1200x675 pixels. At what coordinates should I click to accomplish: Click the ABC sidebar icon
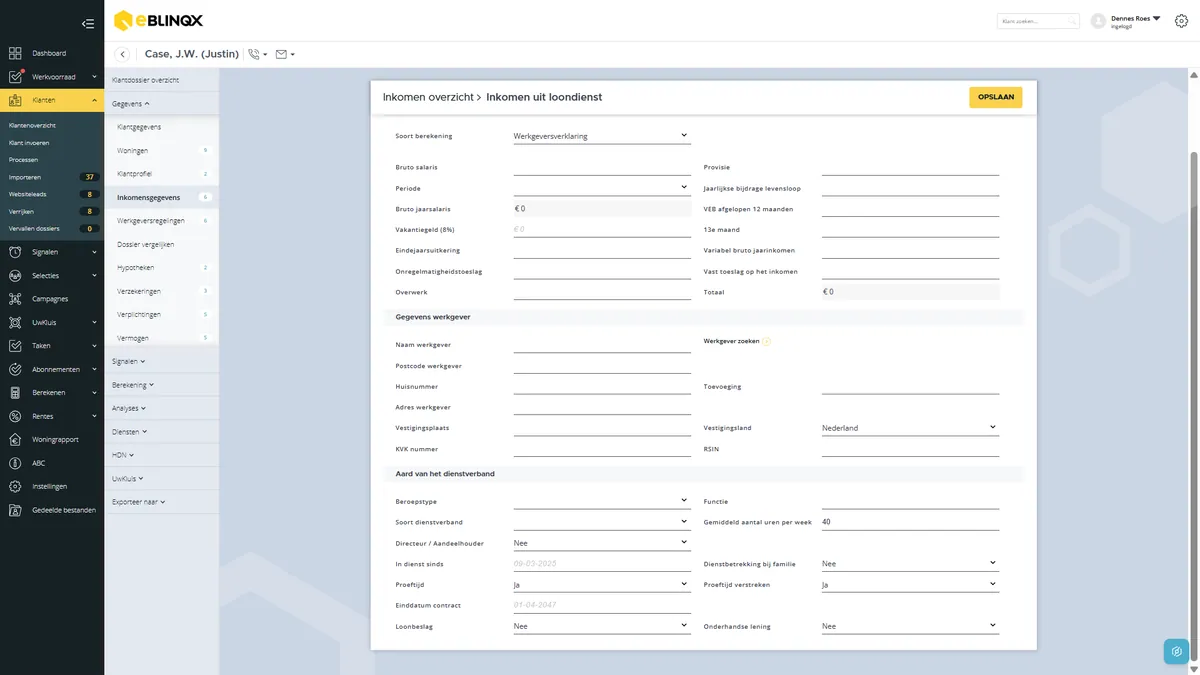point(15,463)
